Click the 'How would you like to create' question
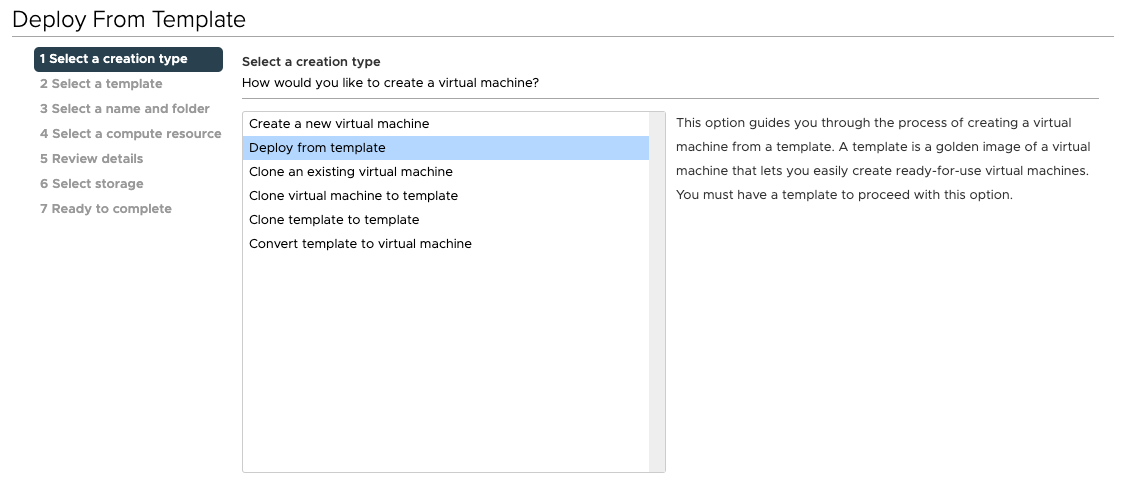The image size is (1126, 487). click(x=390, y=82)
